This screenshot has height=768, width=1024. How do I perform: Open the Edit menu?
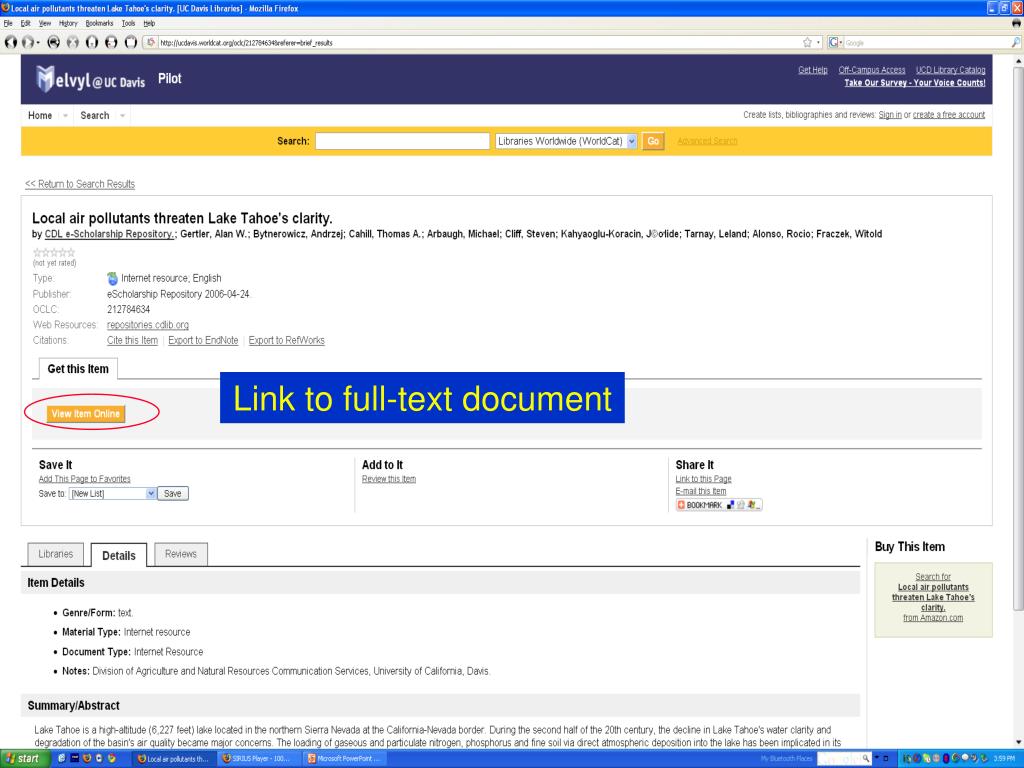click(x=25, y=23)
